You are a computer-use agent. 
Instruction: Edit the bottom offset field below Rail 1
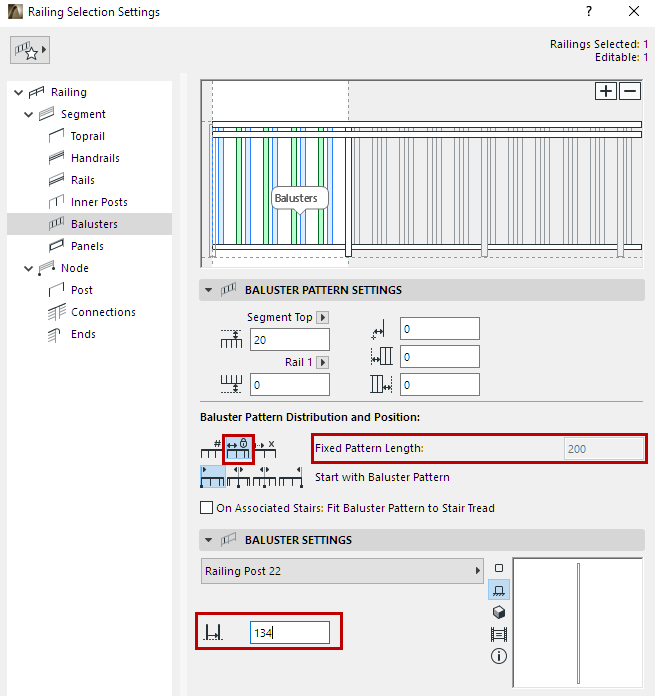point(290,385)
